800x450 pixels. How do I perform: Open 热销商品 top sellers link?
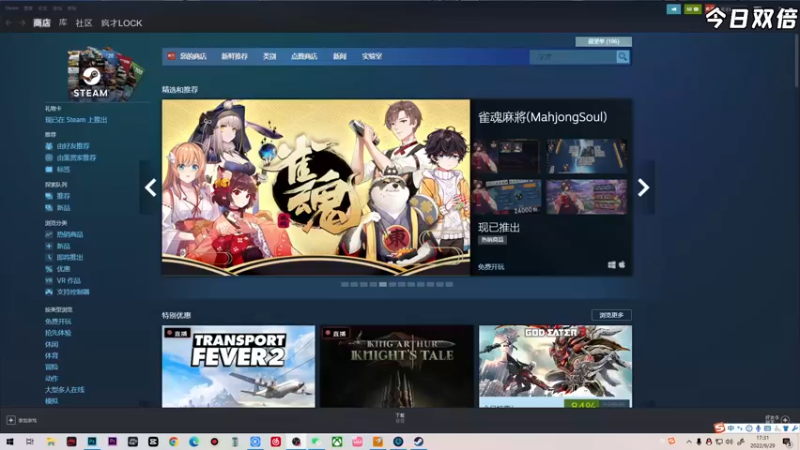click(x=70, y=235)
